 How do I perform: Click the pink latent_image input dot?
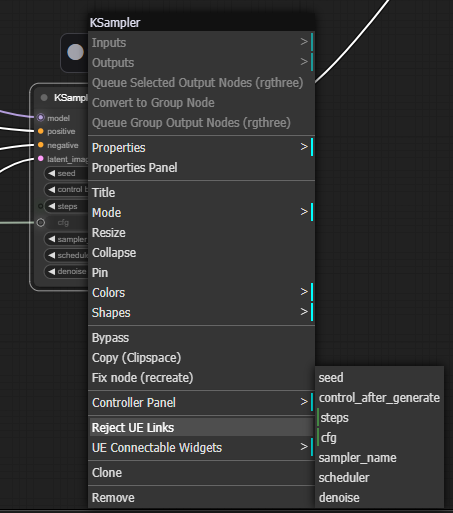click(x=41, y=159)
